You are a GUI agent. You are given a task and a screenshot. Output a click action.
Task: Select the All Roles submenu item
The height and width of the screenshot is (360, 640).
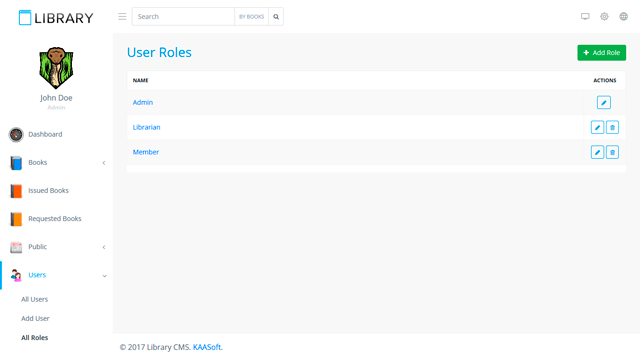[x=35, y=338]
